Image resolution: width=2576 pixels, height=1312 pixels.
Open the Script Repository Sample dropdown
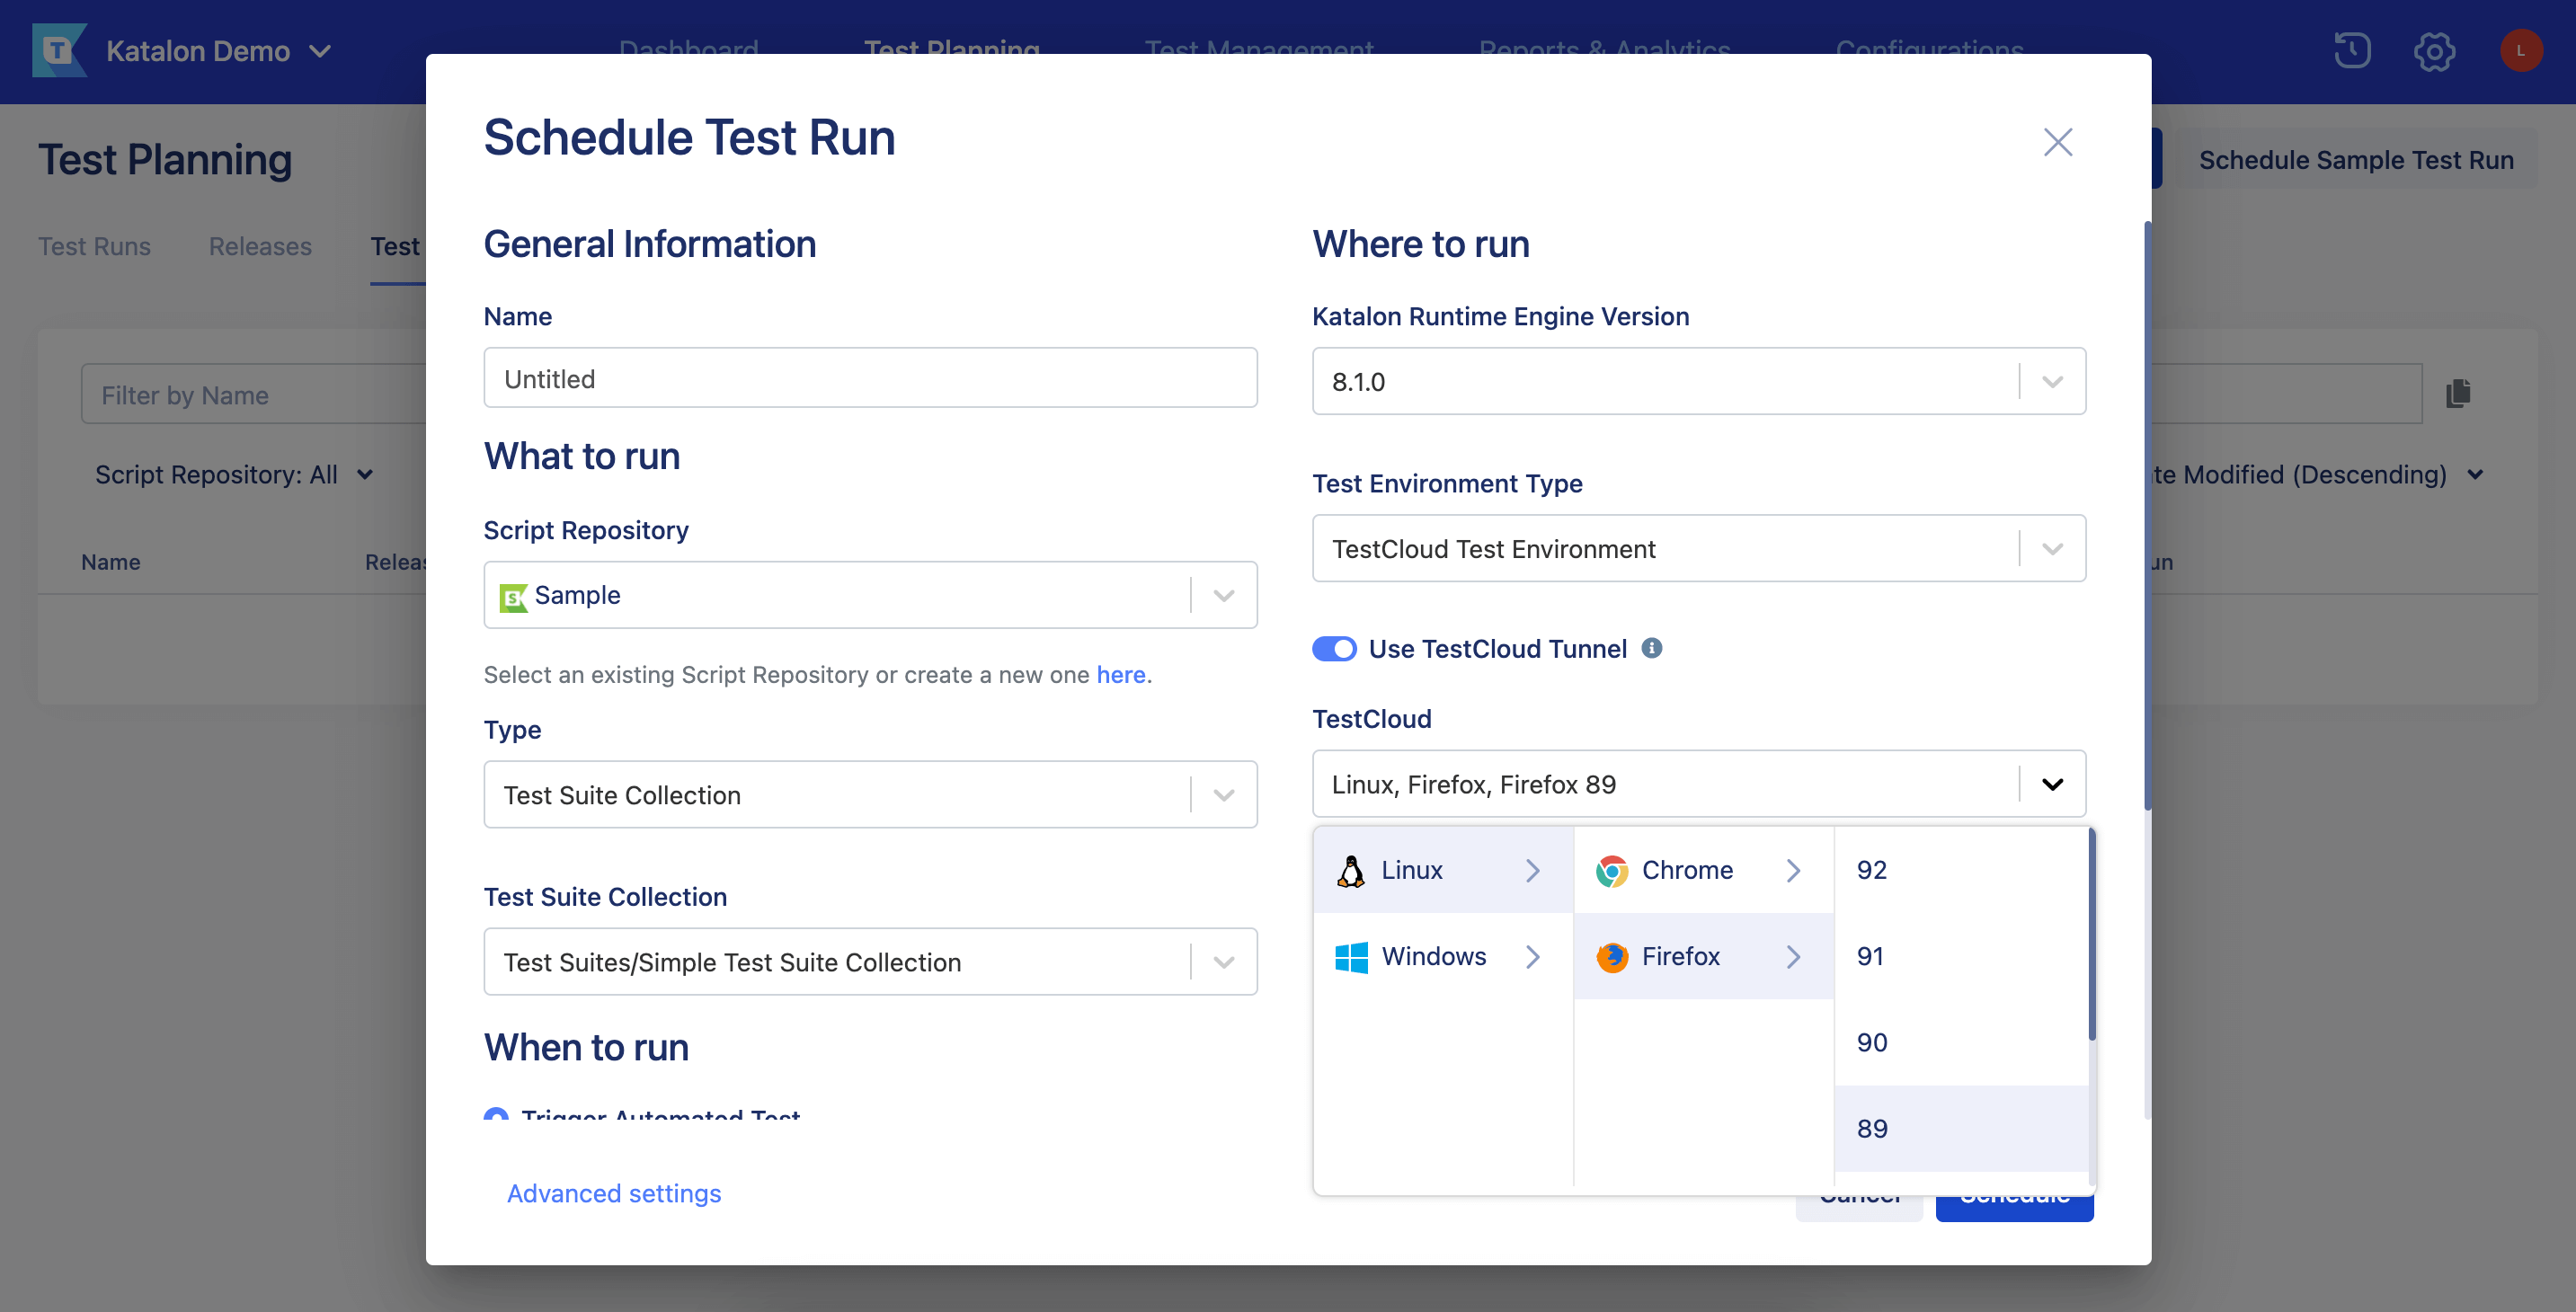870,595
